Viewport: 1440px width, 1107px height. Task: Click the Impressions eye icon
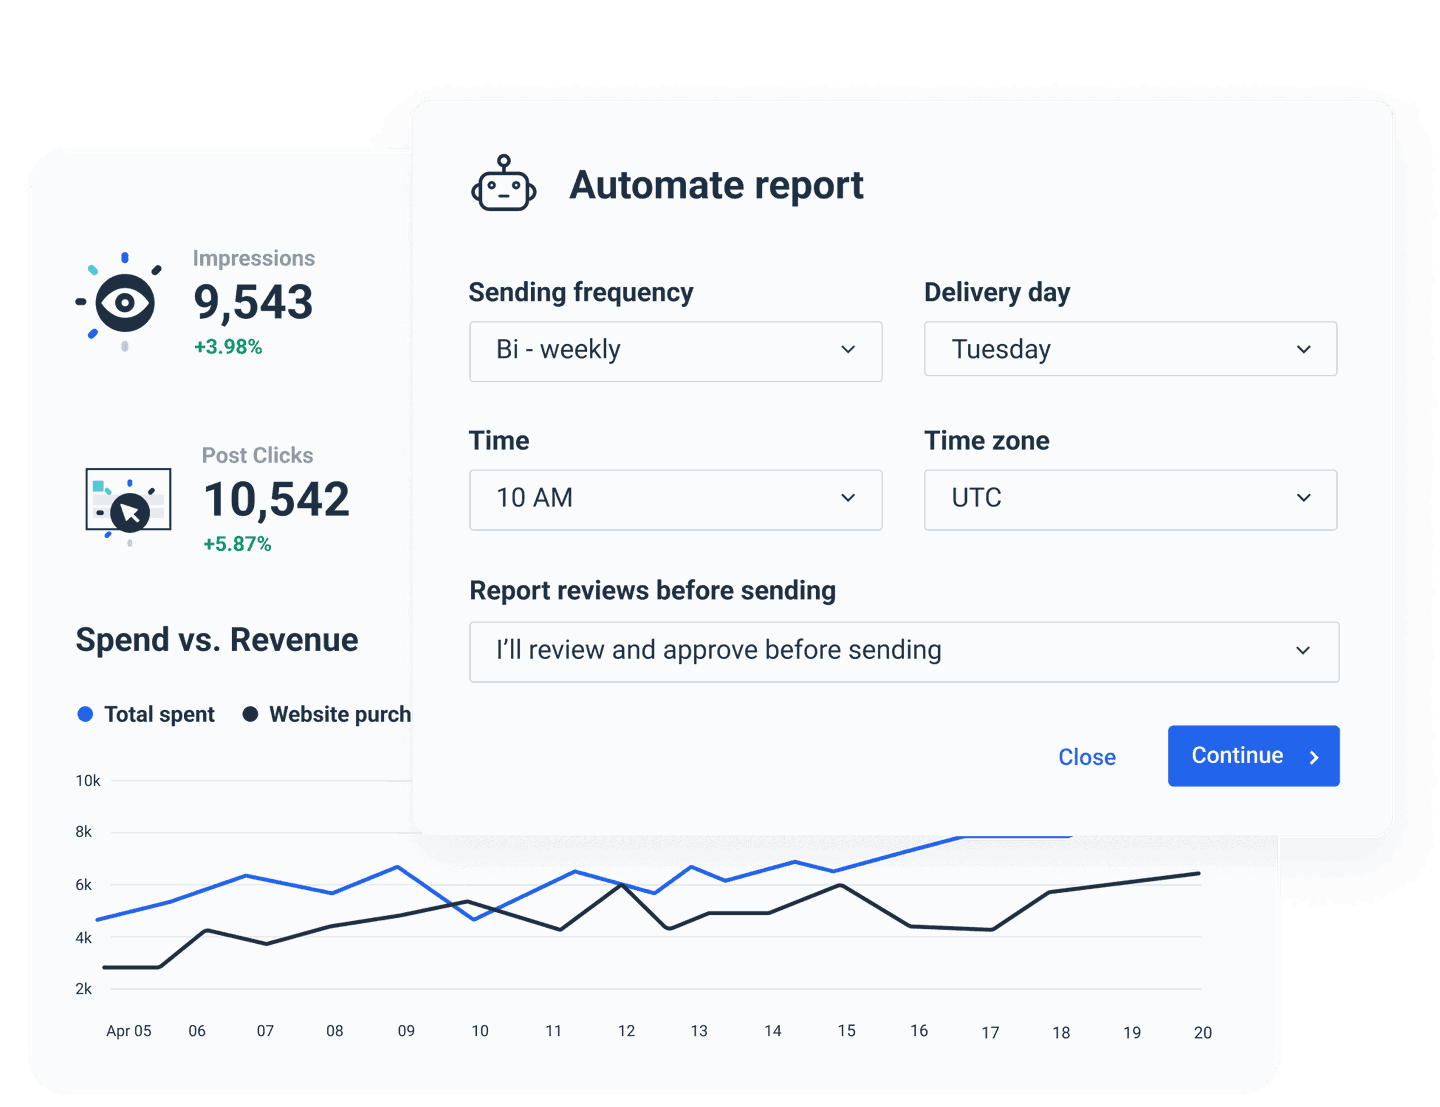tap(122, 300)
